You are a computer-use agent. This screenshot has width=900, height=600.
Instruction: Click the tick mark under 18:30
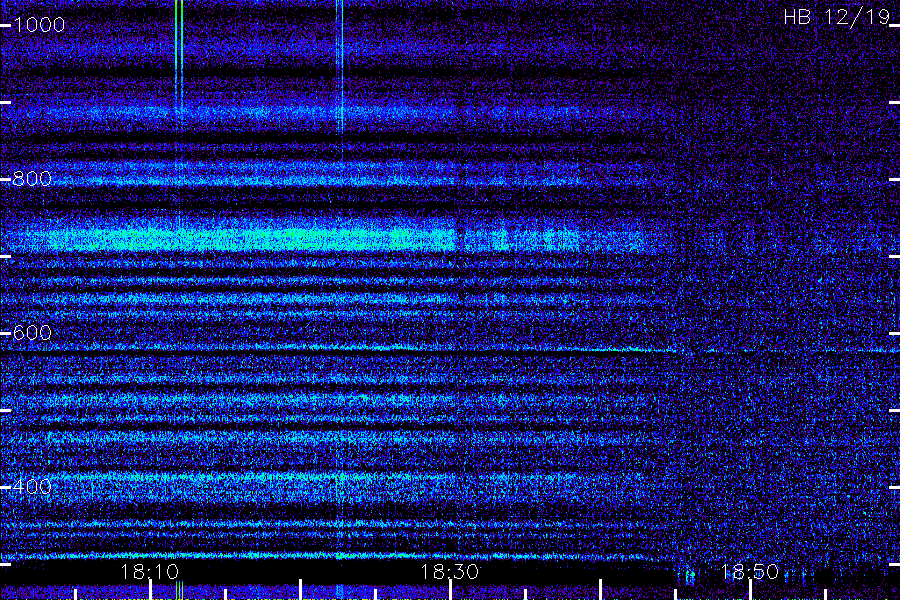tap(450, 590)
